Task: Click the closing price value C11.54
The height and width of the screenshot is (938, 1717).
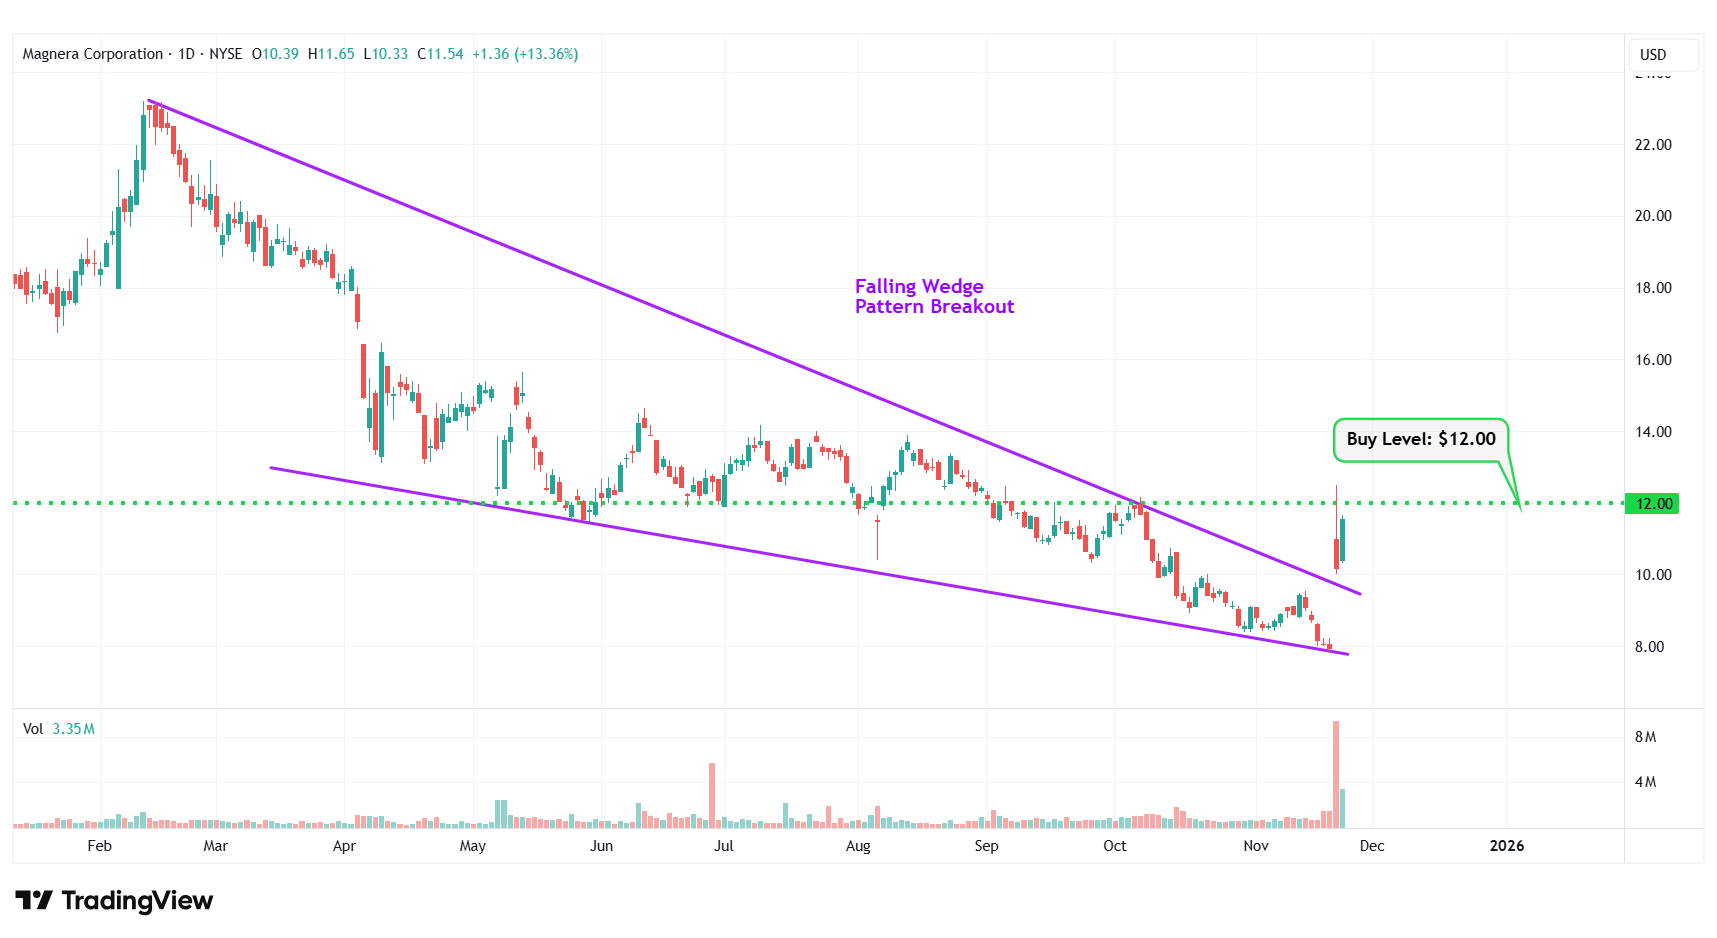Action: click(440, 54)
